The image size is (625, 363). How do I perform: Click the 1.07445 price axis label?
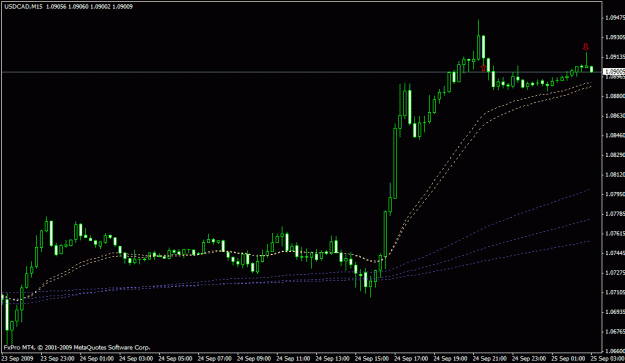[x=615, y=253]
